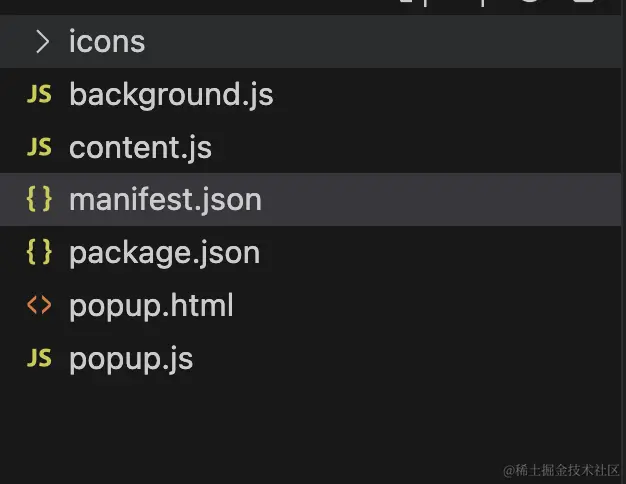Open the content.js file
The image size is (626, 484).
pos(140,148)
